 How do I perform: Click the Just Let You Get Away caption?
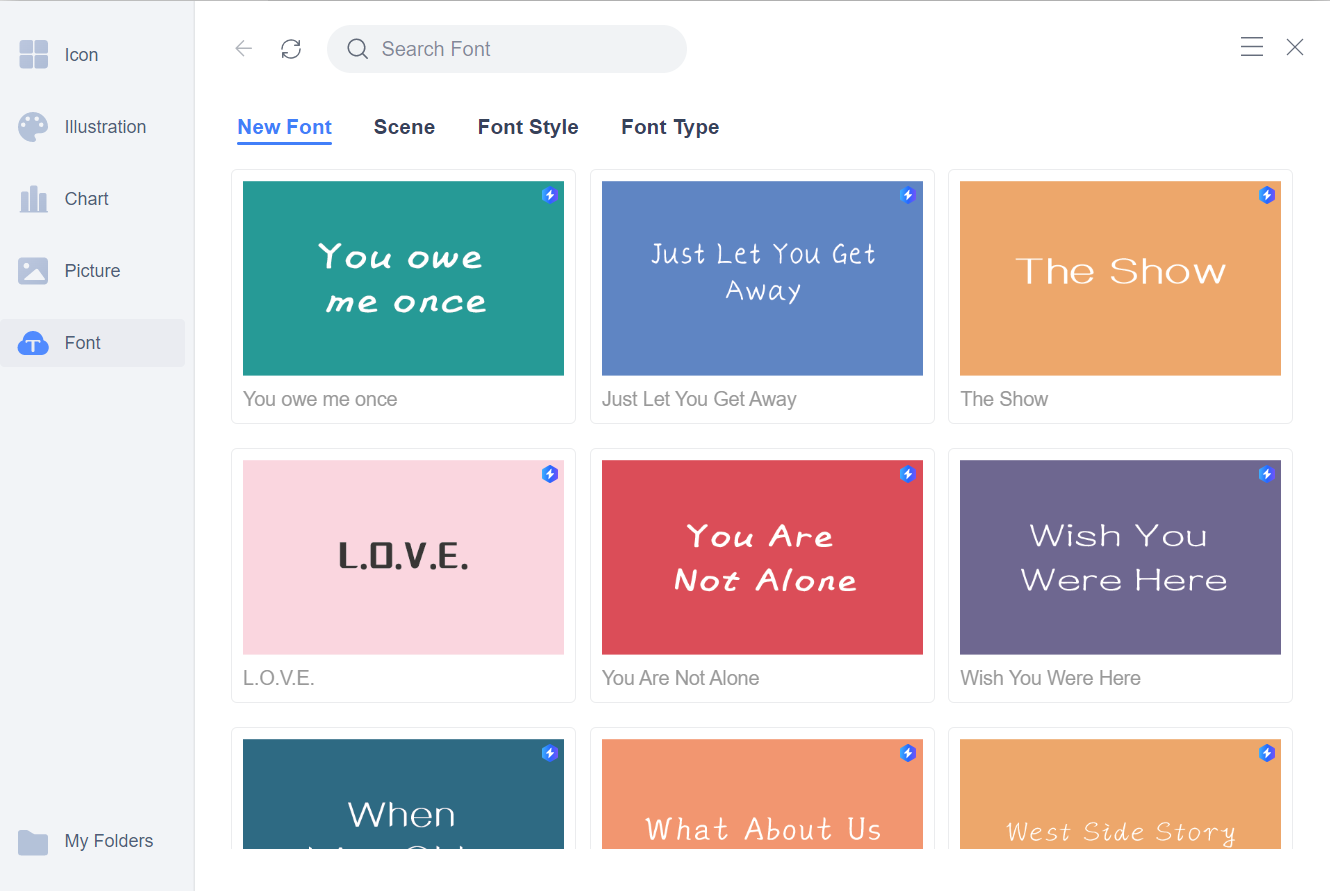coord(699,399)
